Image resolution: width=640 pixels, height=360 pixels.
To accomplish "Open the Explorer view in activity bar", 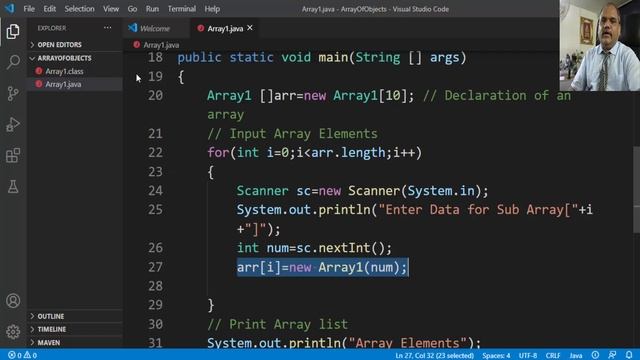I will (13, 31).
